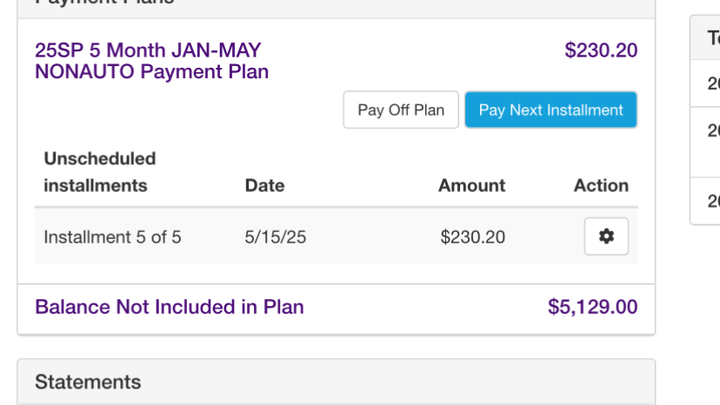Expand the Statements panel header
The image size is (720, 405).
tap(336, 382)
